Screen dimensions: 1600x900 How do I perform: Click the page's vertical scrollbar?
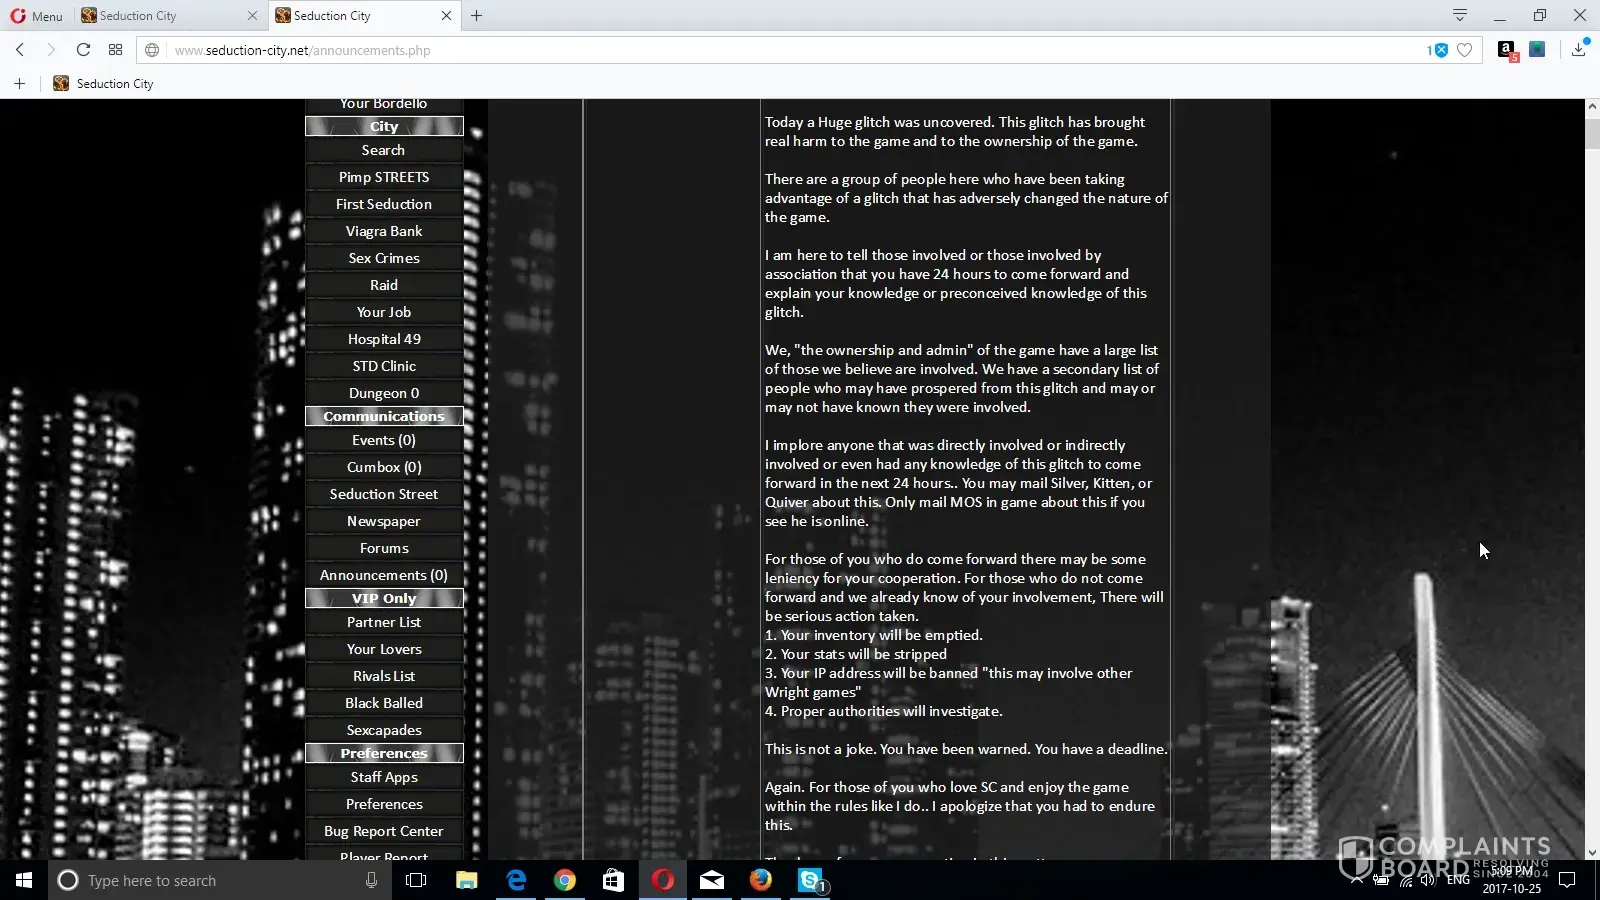1592,480
